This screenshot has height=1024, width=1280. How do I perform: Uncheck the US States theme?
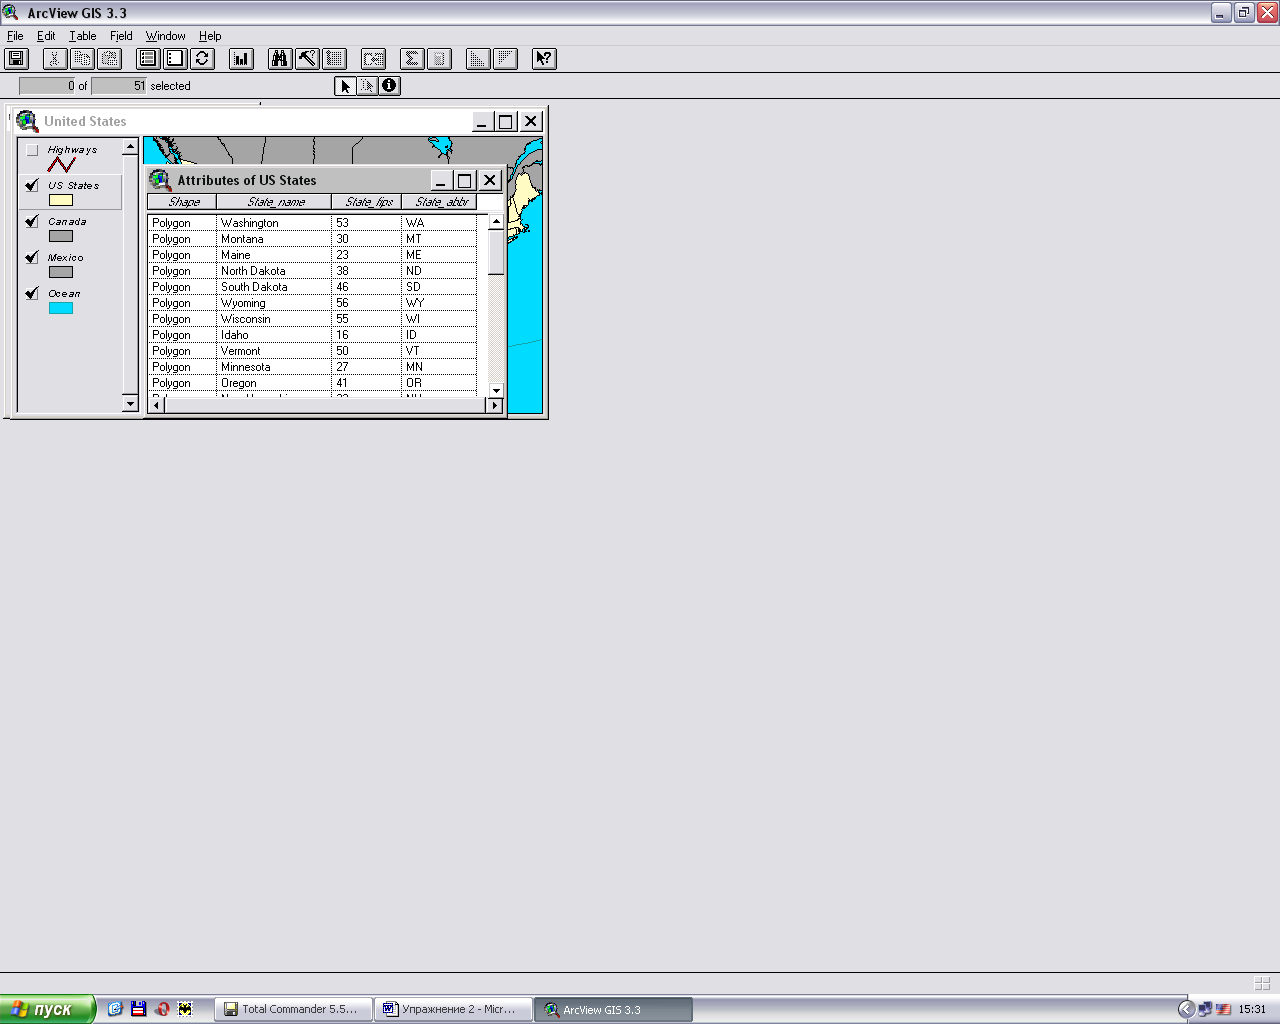pyautogui.click(x=32, y=185)
